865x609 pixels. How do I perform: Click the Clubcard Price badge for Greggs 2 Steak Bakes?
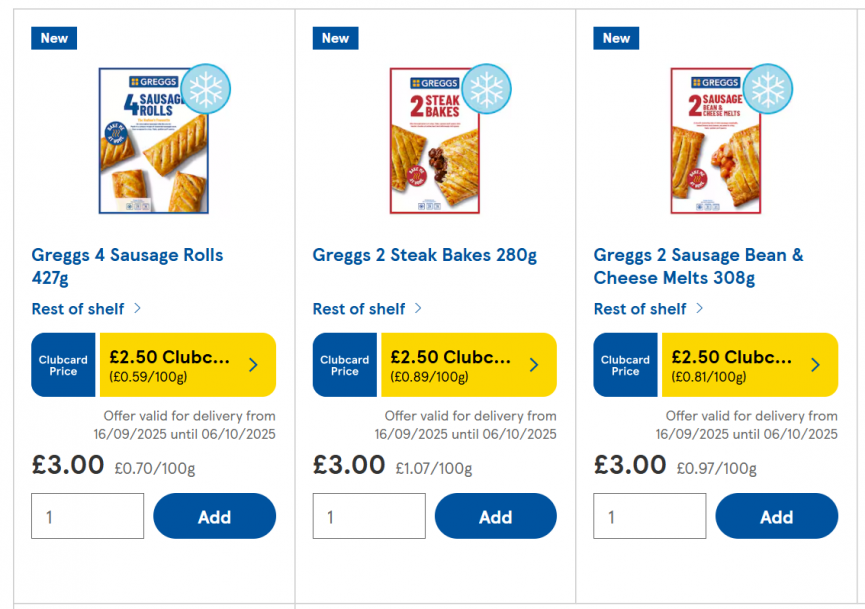tap(344, 365)
